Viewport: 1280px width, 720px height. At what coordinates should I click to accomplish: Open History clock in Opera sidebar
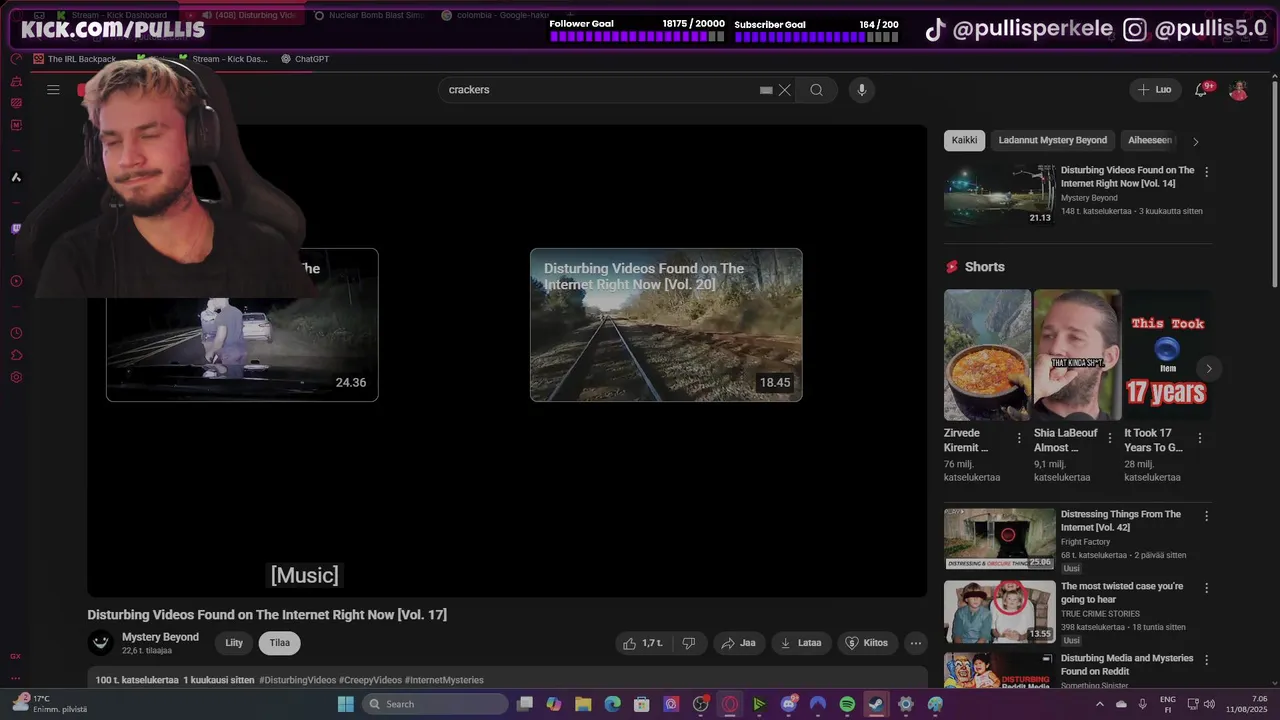pos(16,333)
